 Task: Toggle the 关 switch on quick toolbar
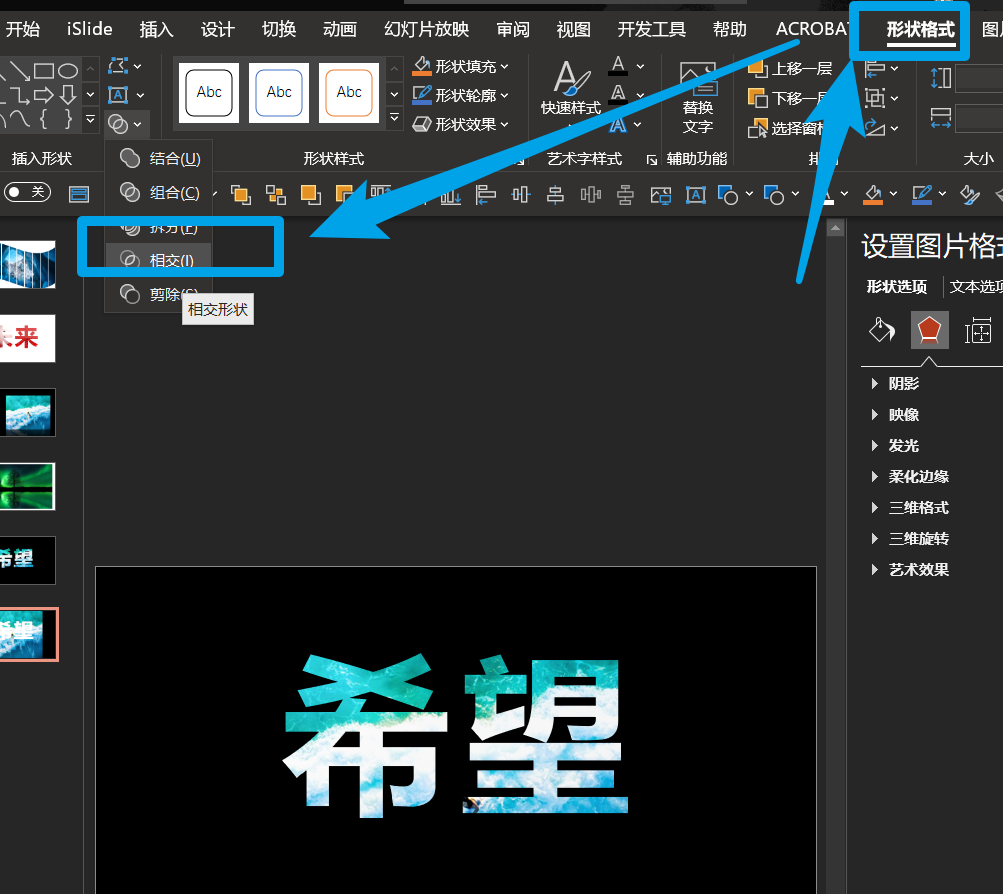click(x=28, y=192)
